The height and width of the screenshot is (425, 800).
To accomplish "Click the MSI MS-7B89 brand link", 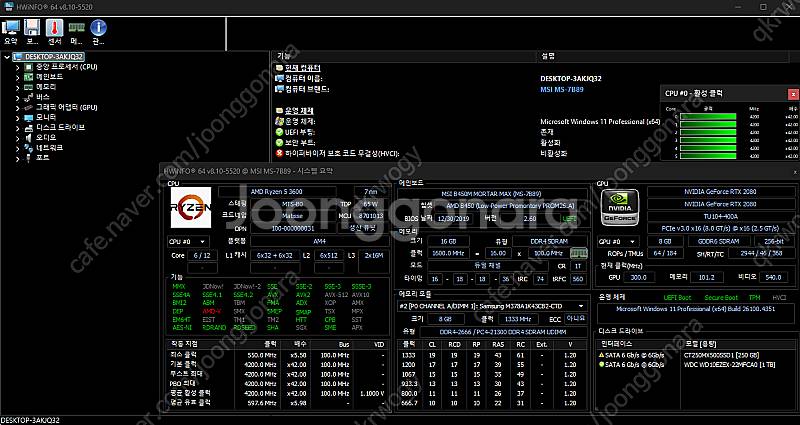I will tap(562, 89).
